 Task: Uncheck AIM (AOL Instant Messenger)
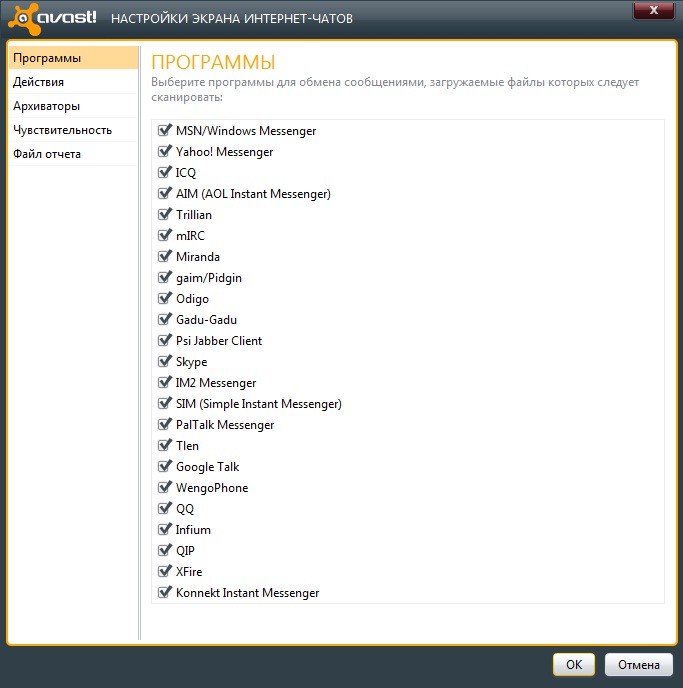(164, 194)
